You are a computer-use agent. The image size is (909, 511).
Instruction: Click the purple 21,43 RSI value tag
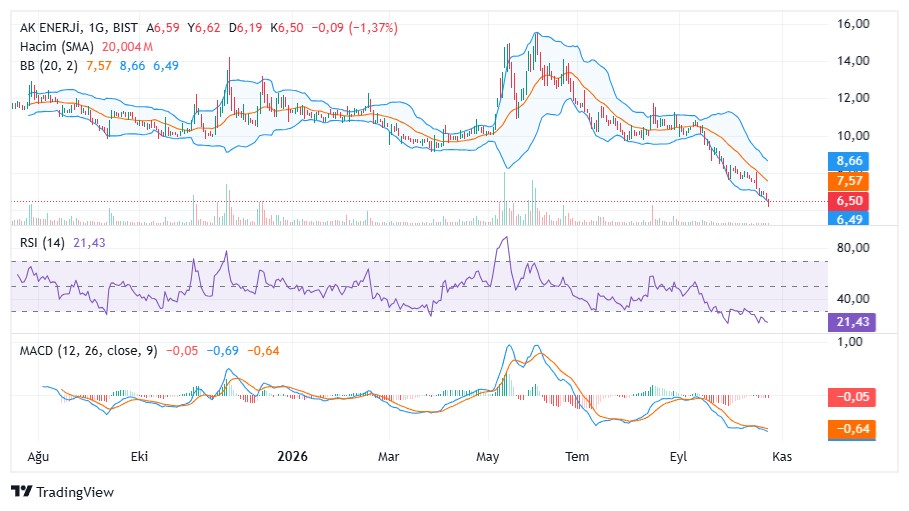pyautogui.click(x=852, y=321)
